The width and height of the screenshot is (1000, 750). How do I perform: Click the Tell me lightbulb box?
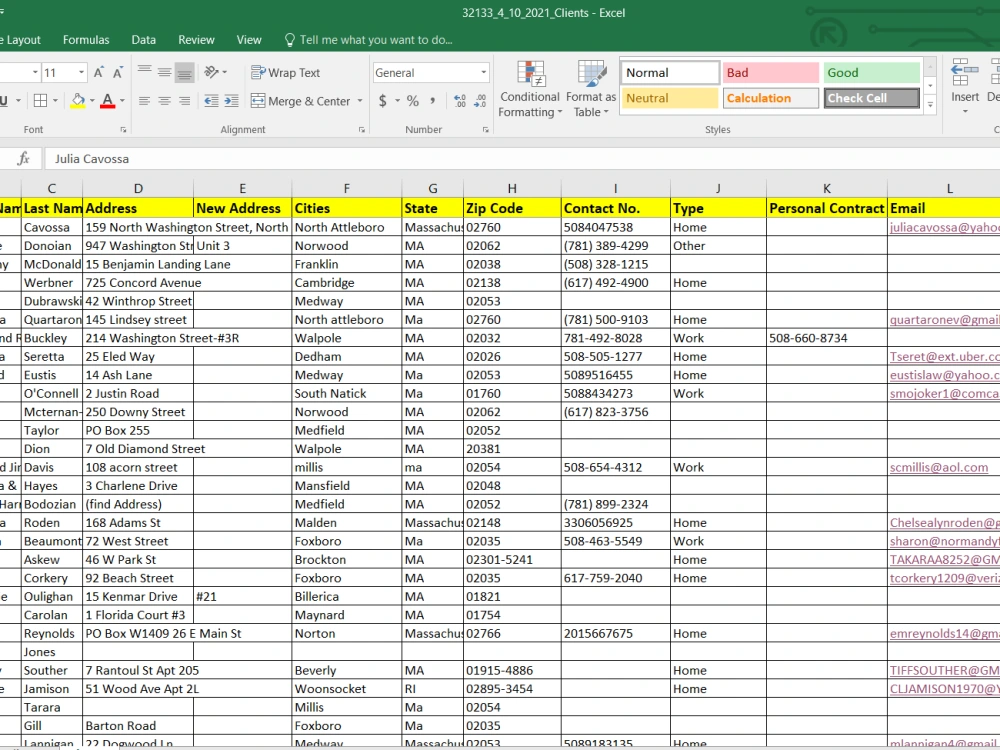point(369,40)
